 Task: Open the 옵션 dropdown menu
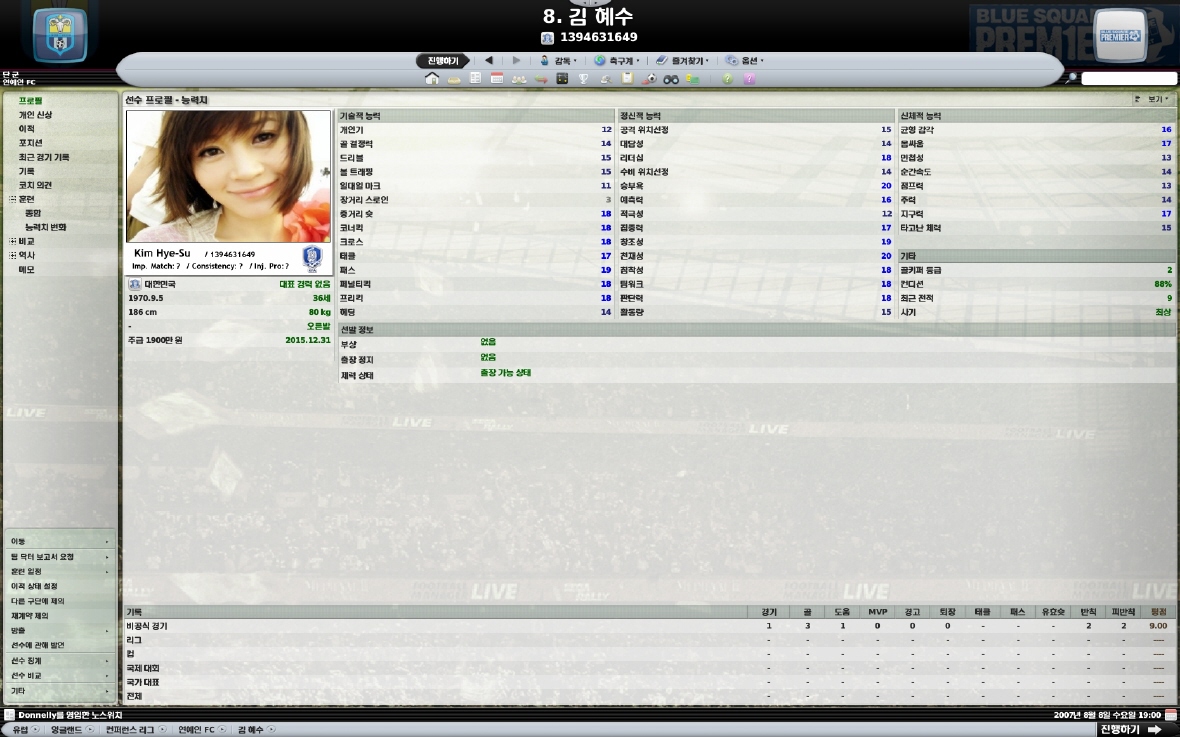click(744, 61)
